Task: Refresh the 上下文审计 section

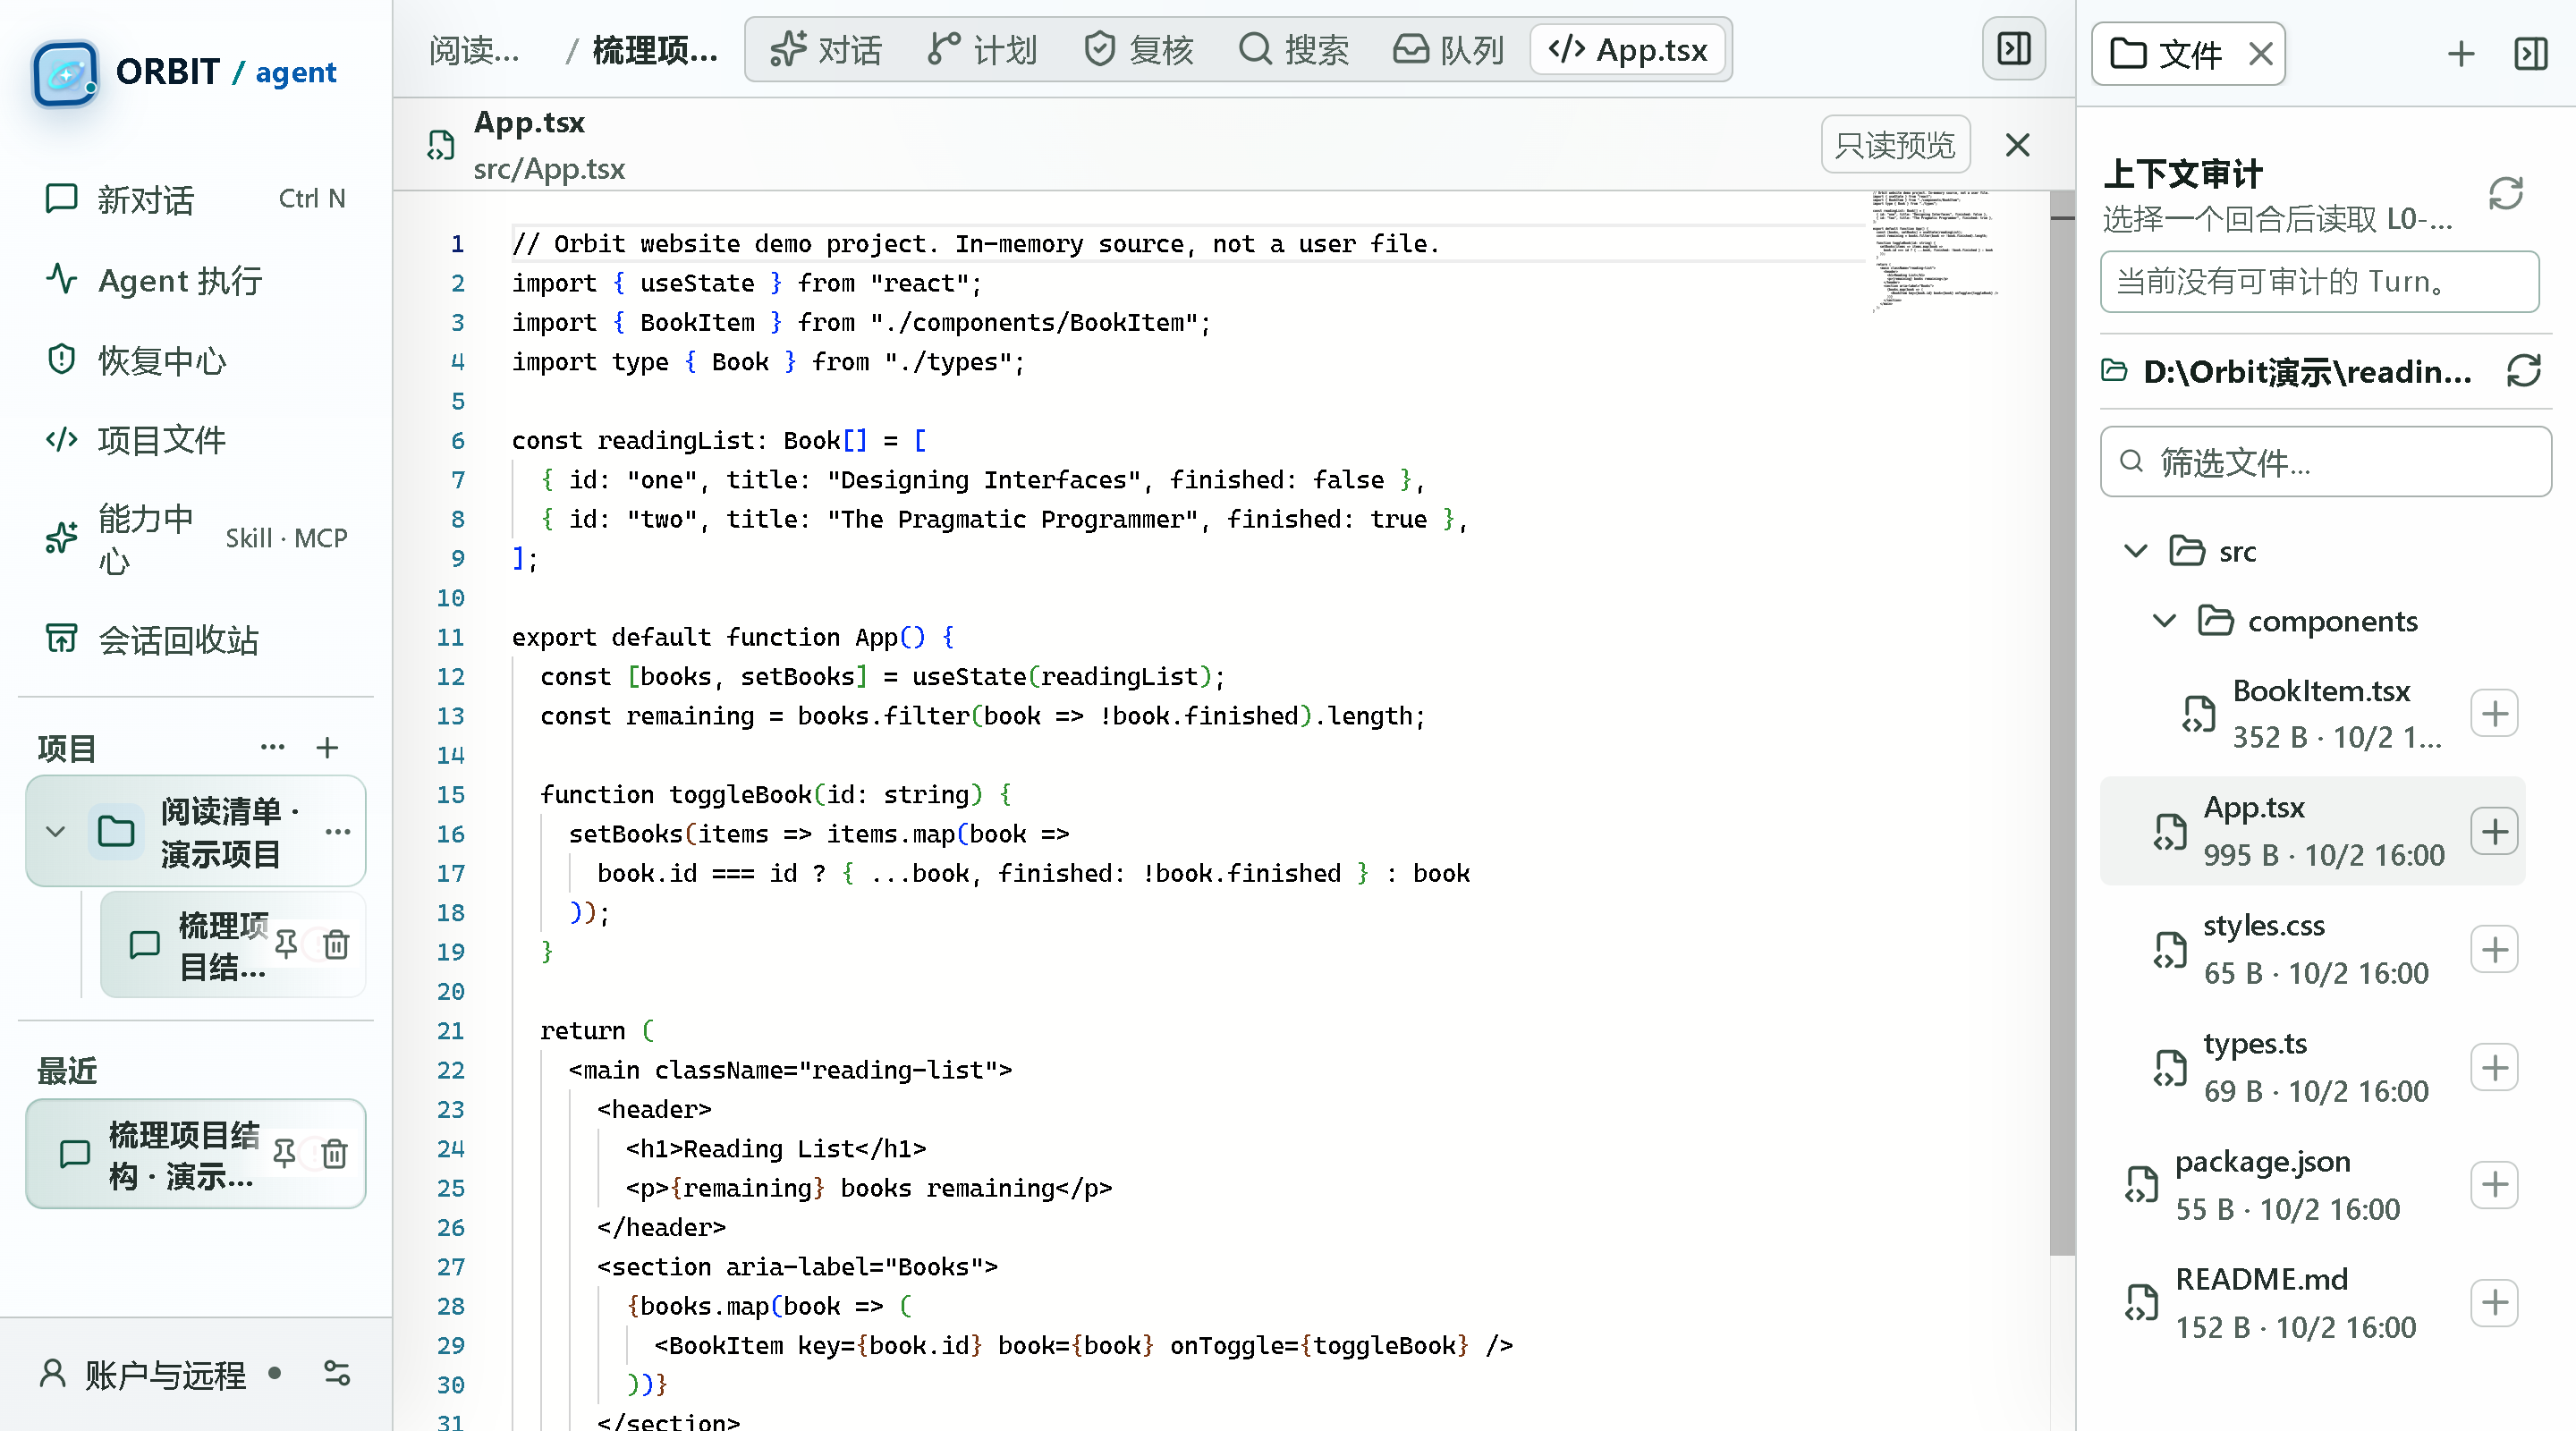Action: click(x=2506, y=193)
